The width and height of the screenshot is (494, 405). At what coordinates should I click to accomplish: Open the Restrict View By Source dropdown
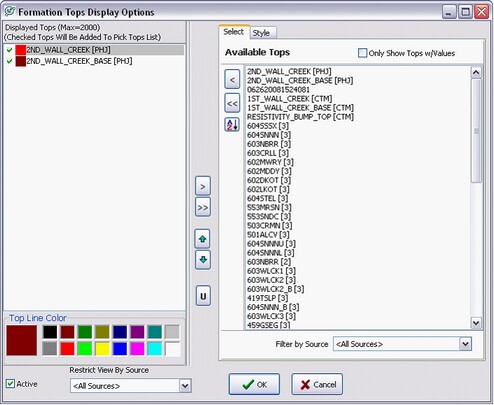tap(185, 386)
